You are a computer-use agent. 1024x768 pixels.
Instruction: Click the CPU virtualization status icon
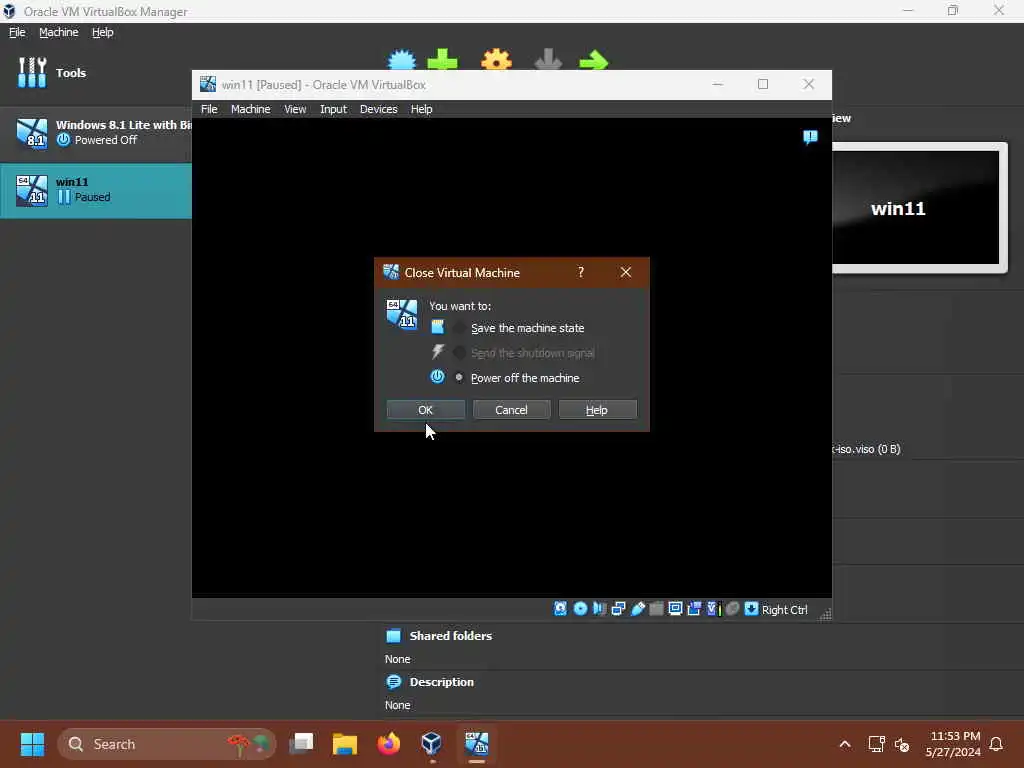click(713, 609)
